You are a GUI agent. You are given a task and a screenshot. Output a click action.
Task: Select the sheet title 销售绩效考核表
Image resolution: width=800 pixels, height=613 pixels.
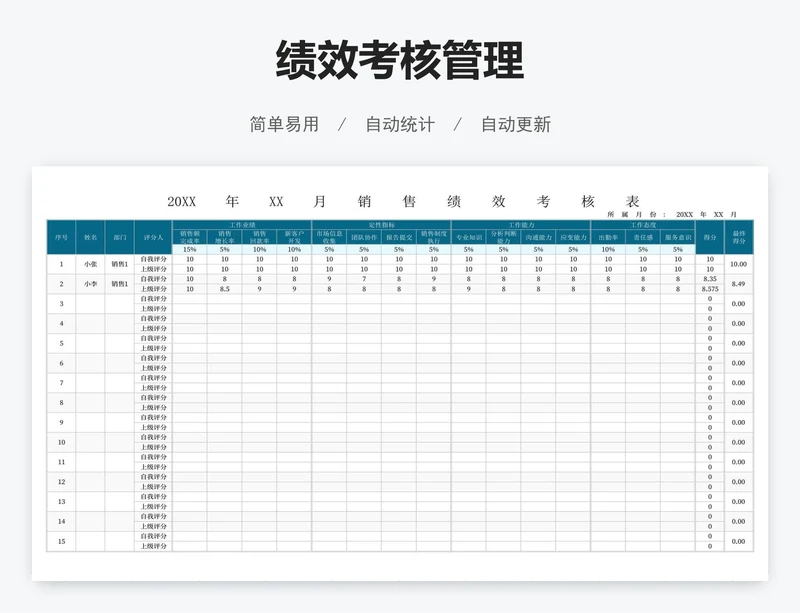499,202
